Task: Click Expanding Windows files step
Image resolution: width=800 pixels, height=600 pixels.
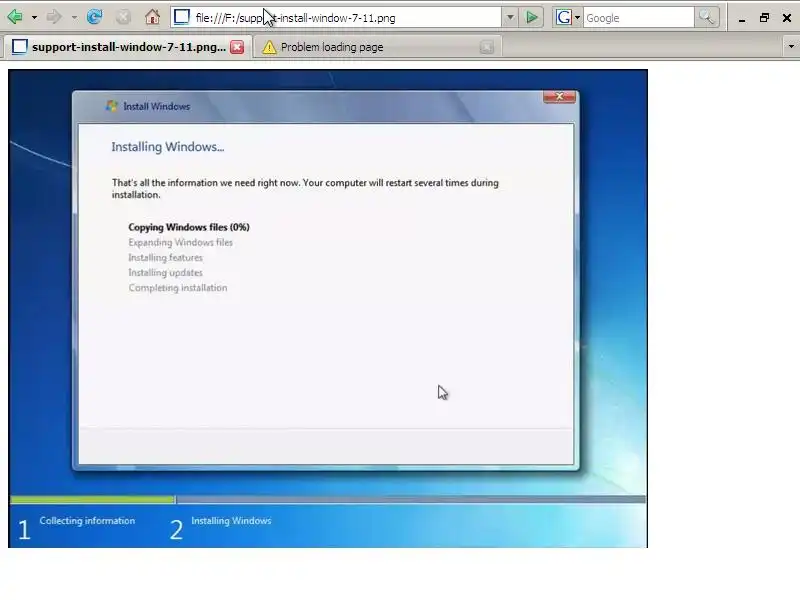Action: click(x=181, y=242)
